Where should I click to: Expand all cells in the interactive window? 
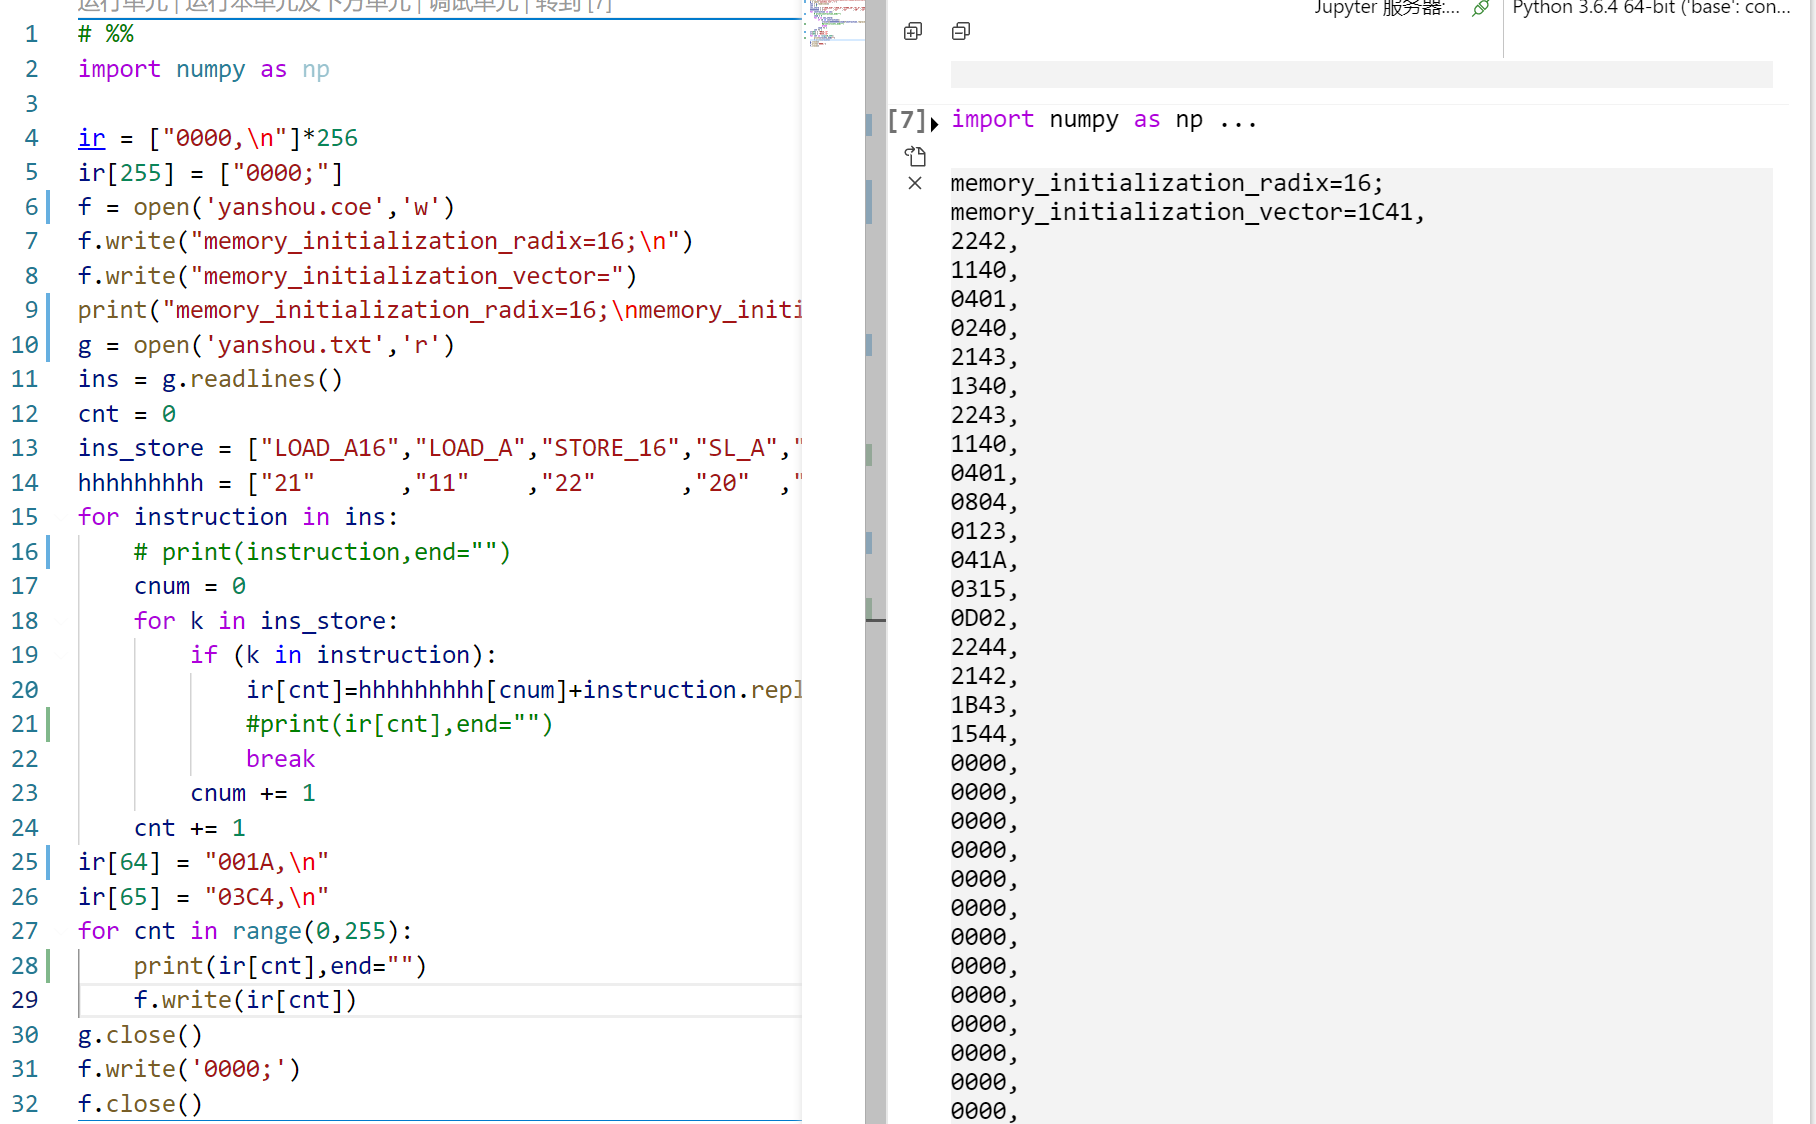click(x=913, y=32)
